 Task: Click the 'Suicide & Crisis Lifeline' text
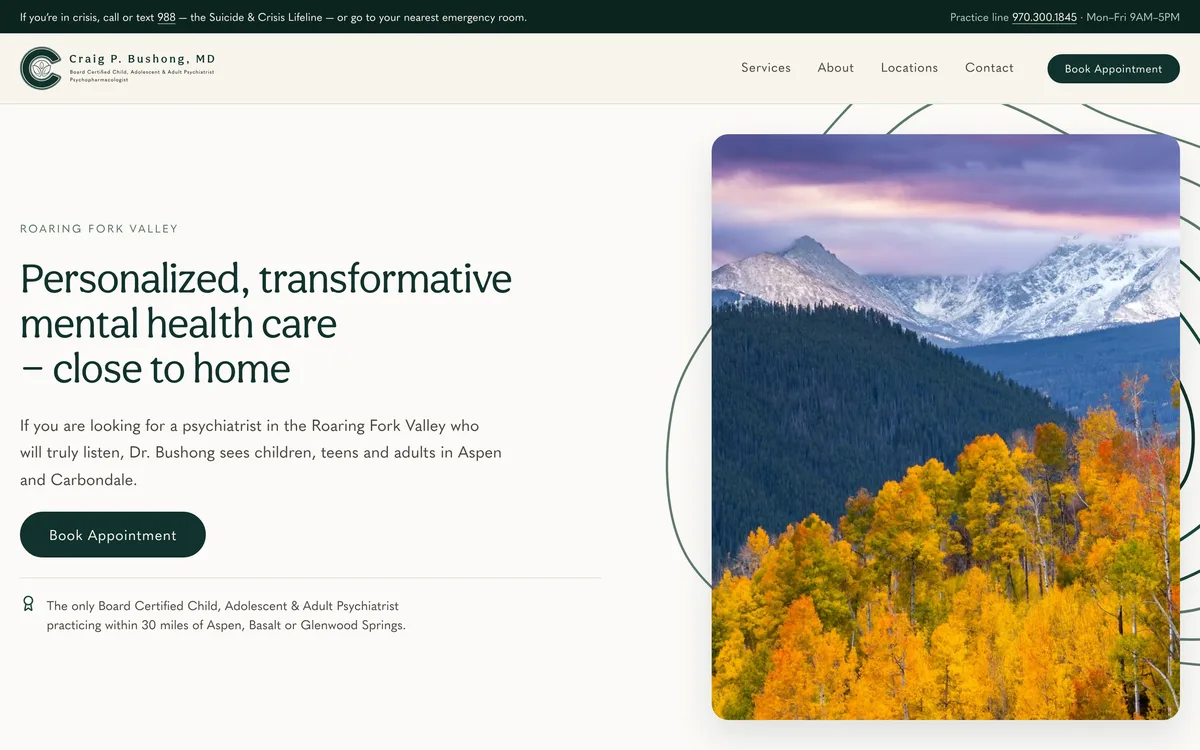pyautogui.click(x=265, y=17)
